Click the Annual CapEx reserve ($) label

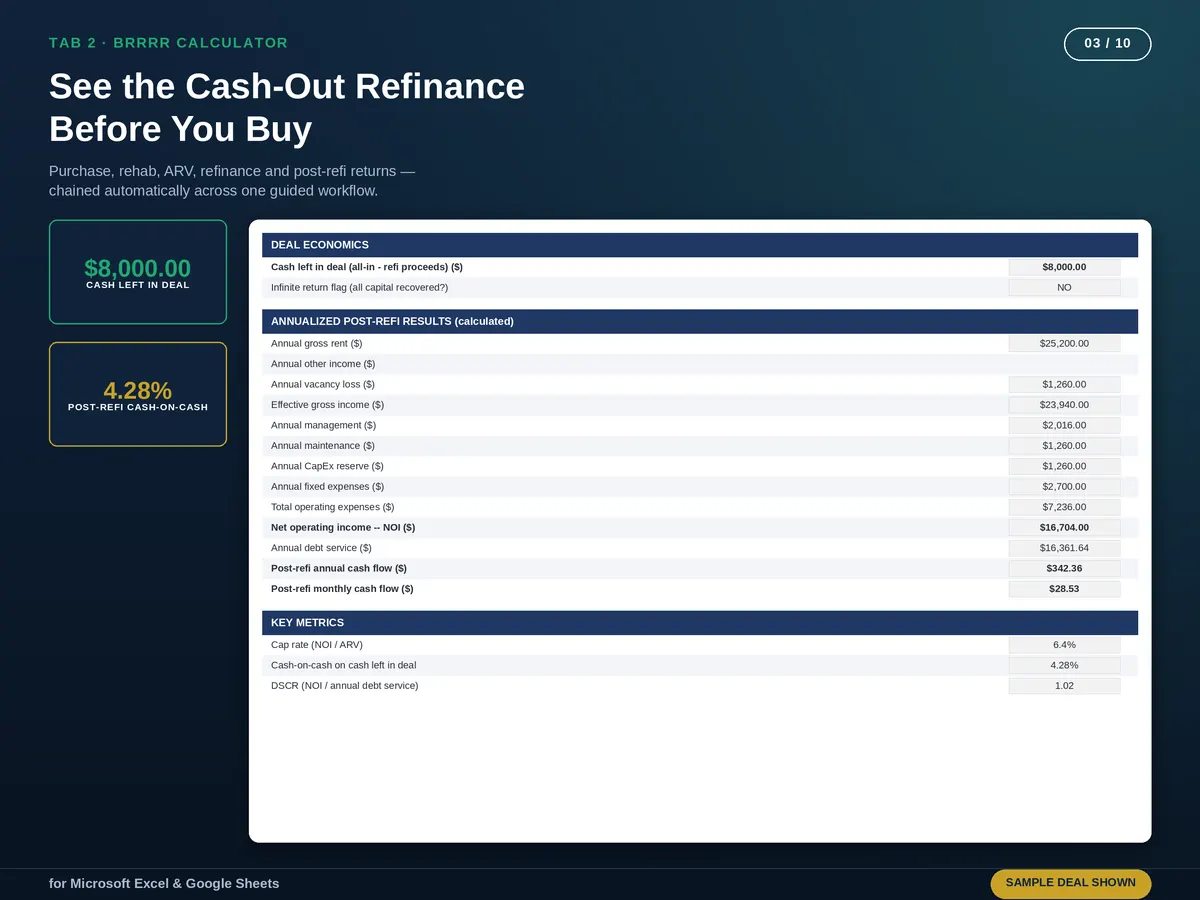coord(327,466)
